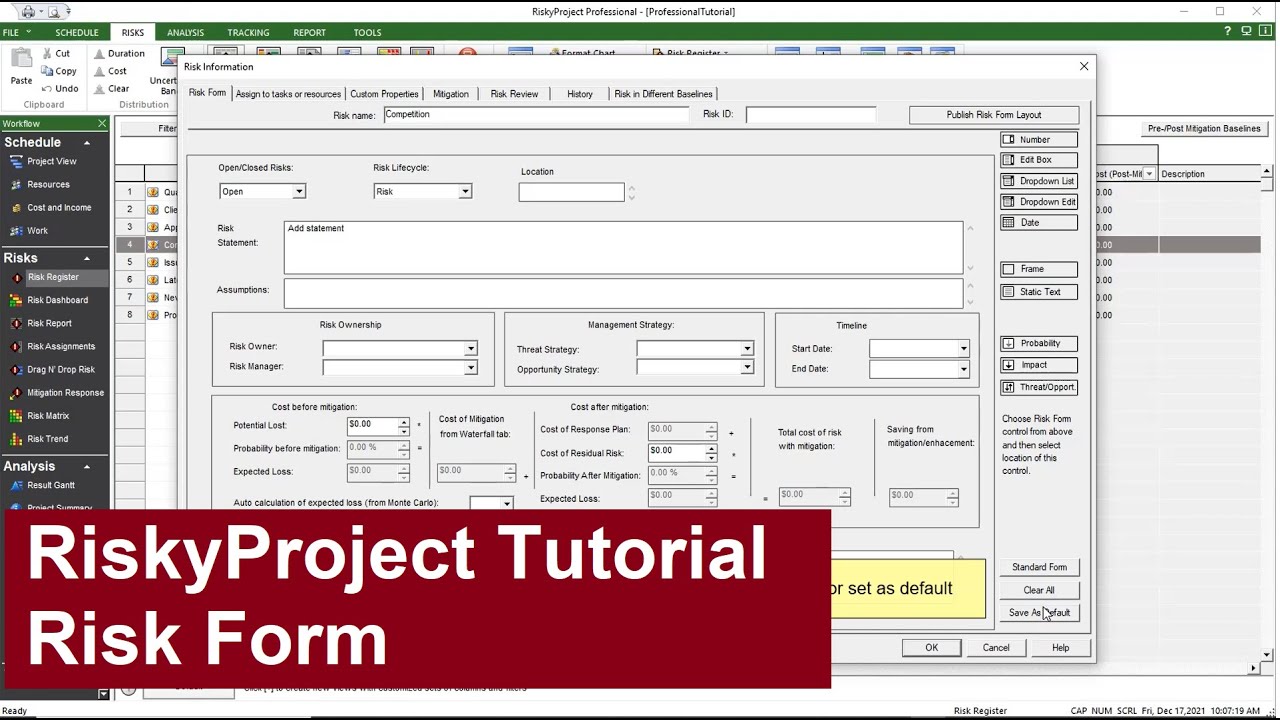Switch to Assign to tasks or resources tab
The image size is (1280, 720).
pos(288,94)
